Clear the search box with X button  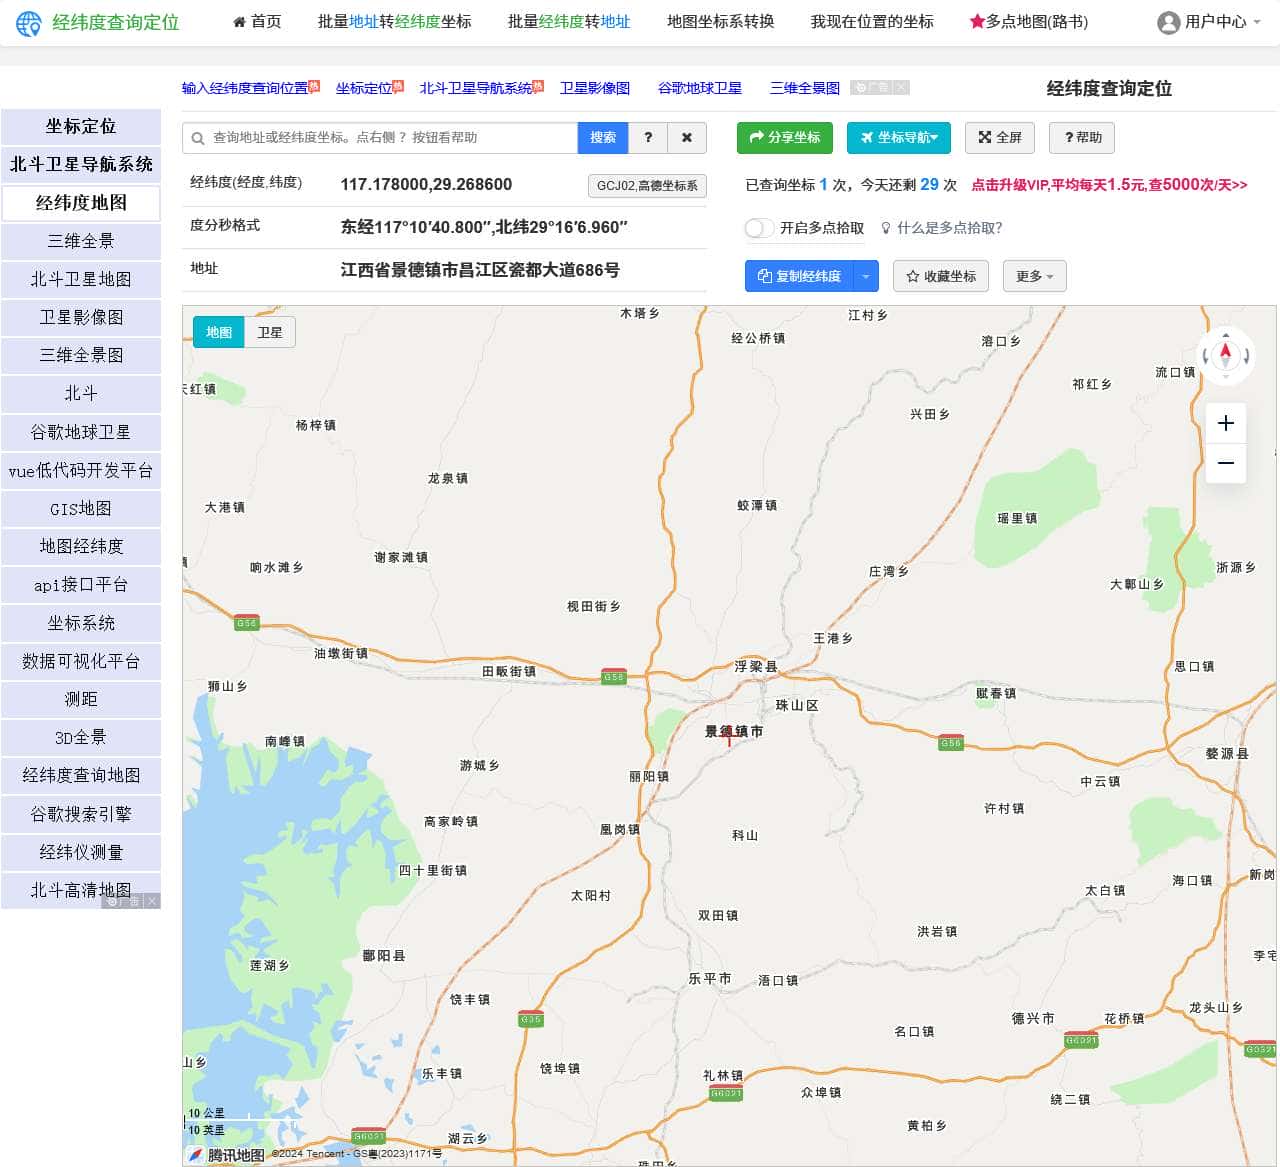click(687, 138)
